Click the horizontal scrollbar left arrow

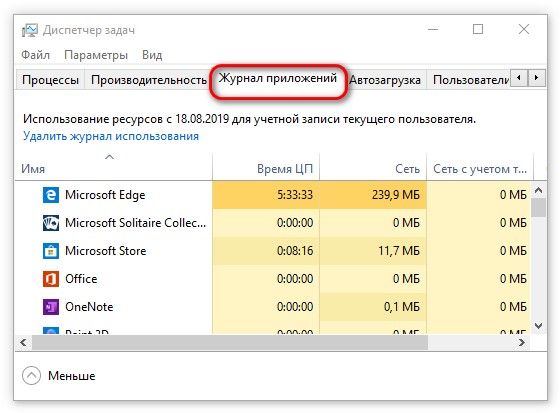24,343
